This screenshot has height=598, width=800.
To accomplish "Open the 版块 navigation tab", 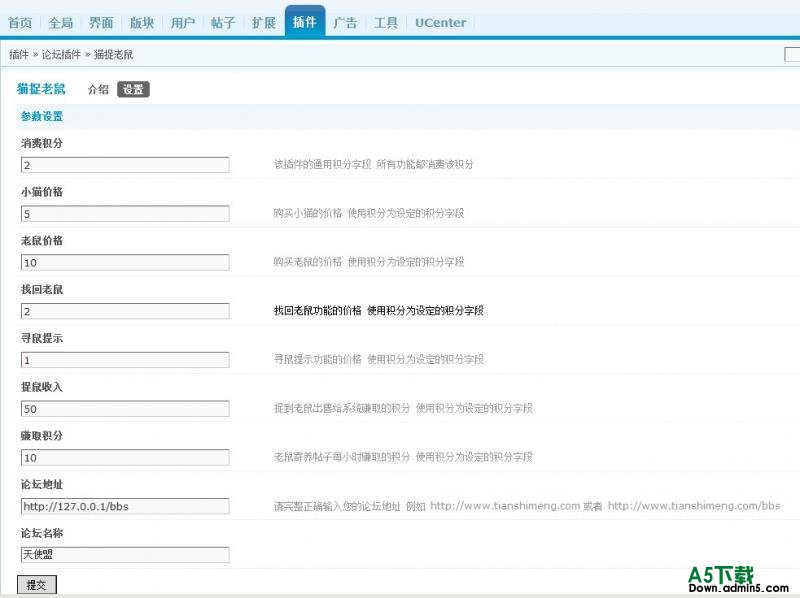I will pos(142,23).
